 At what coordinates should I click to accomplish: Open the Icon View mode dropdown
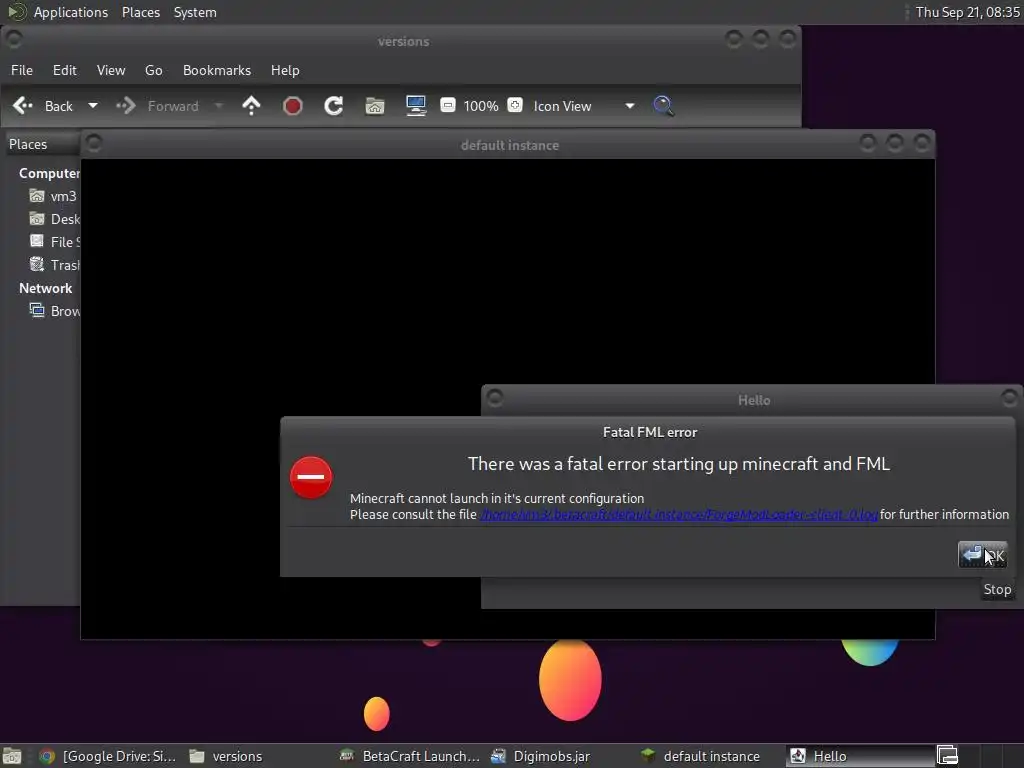coord(583,106)
